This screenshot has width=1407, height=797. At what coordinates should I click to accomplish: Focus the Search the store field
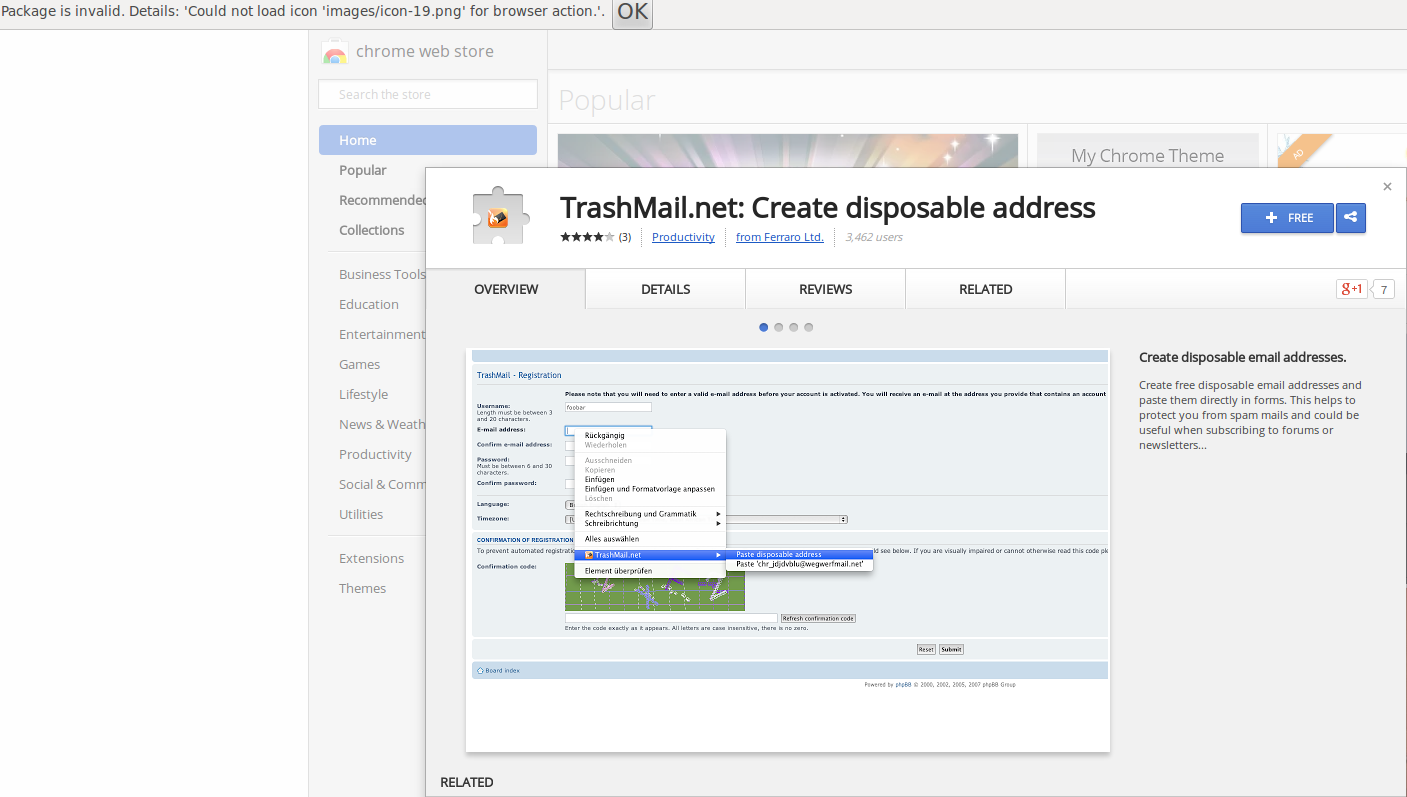tap(428, 94)
